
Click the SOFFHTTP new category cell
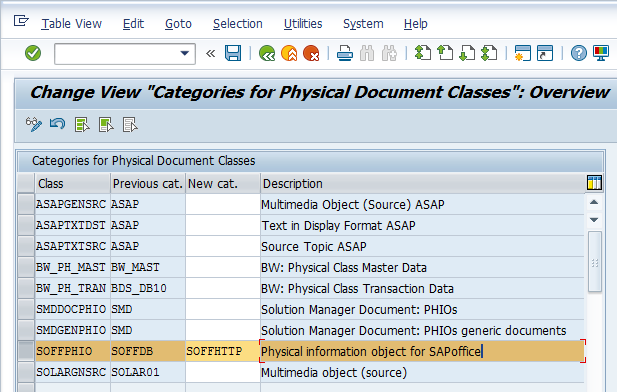(x=223, y=351)
